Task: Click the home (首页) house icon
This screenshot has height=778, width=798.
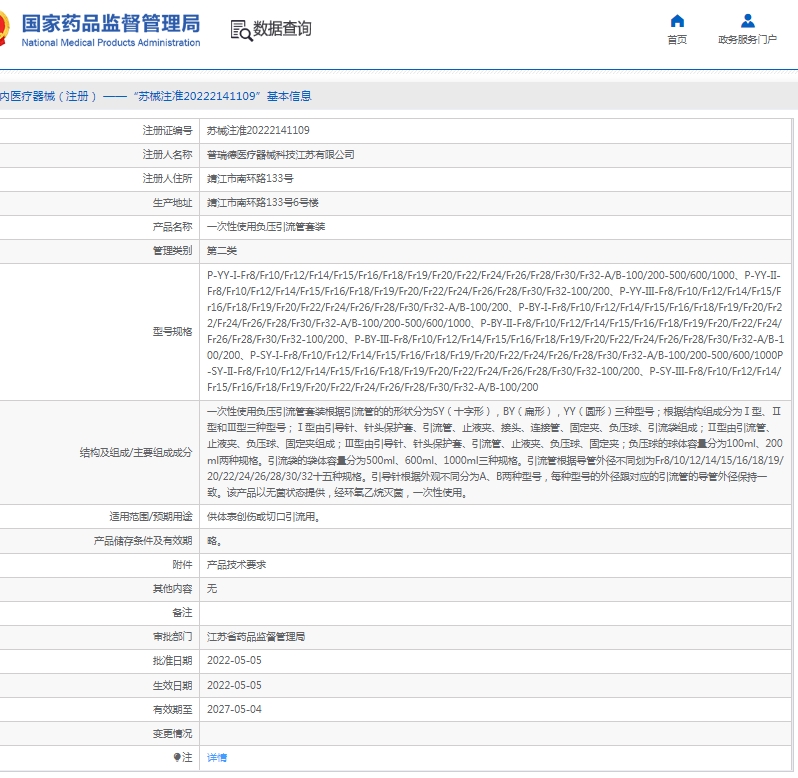Action: [677, 21]
